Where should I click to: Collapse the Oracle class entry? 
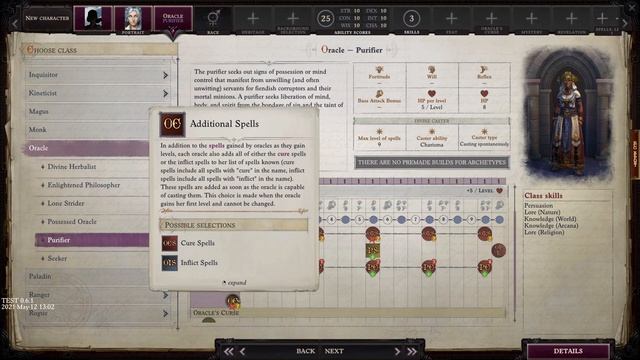point(87,148)
